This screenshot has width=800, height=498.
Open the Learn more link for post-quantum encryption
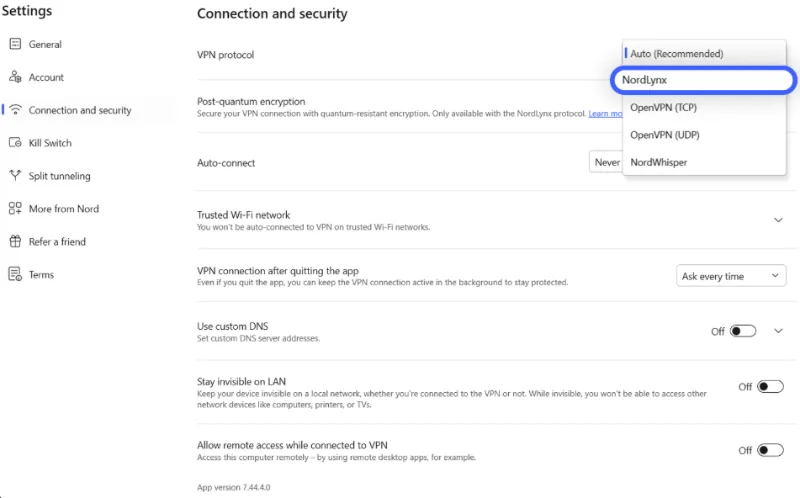coord(605,114)
